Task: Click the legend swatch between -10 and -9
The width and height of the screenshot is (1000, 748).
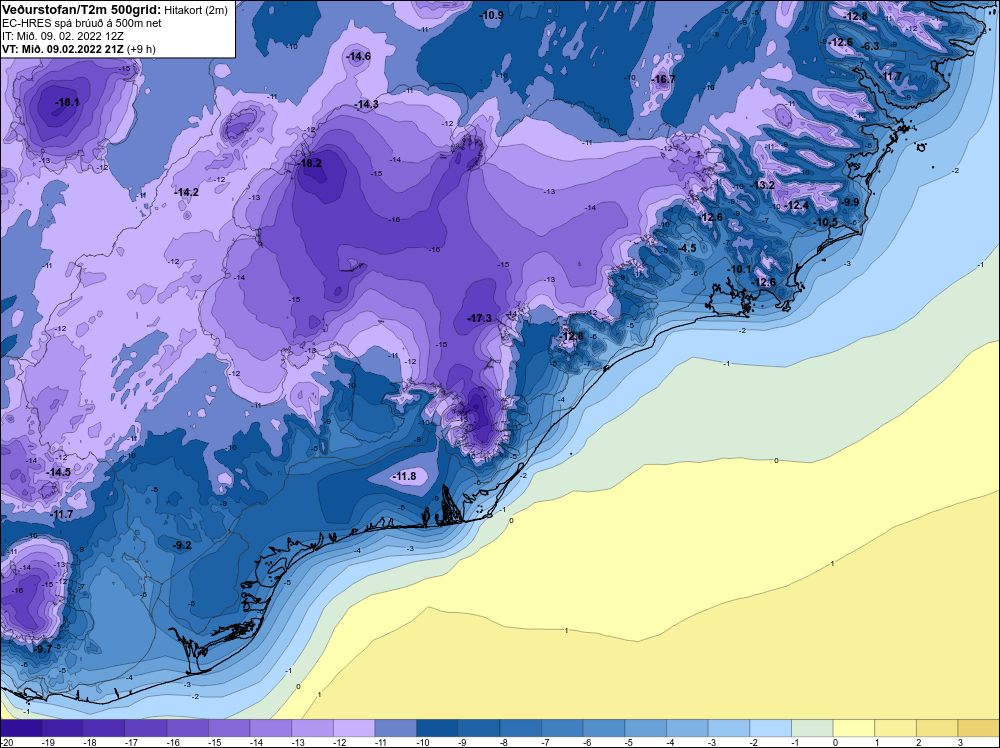Action: [437, 728]
